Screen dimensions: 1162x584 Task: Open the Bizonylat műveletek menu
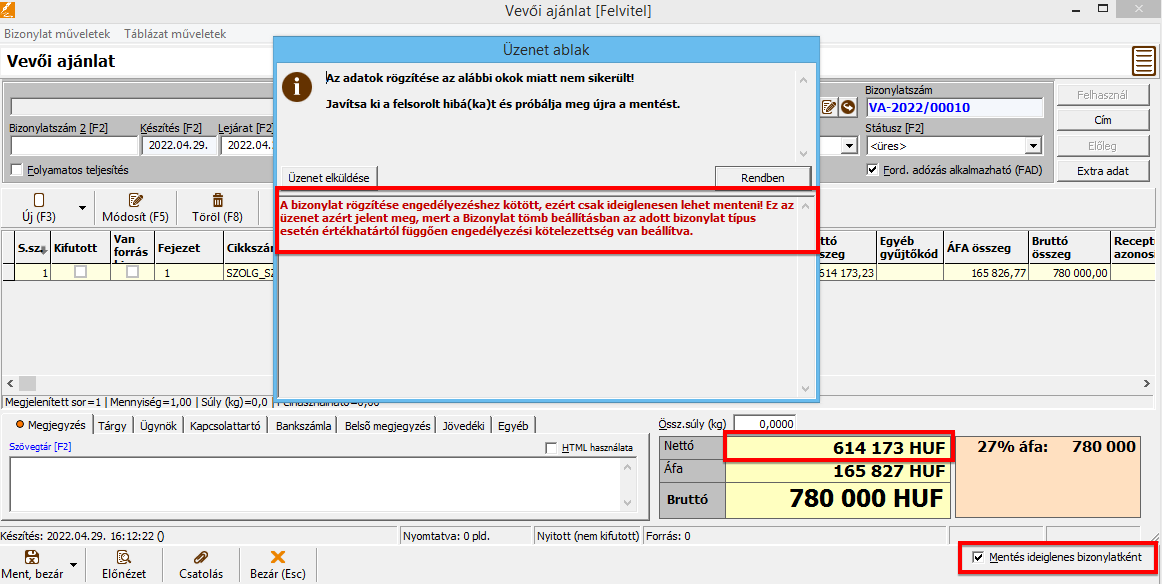click(57, 34)
